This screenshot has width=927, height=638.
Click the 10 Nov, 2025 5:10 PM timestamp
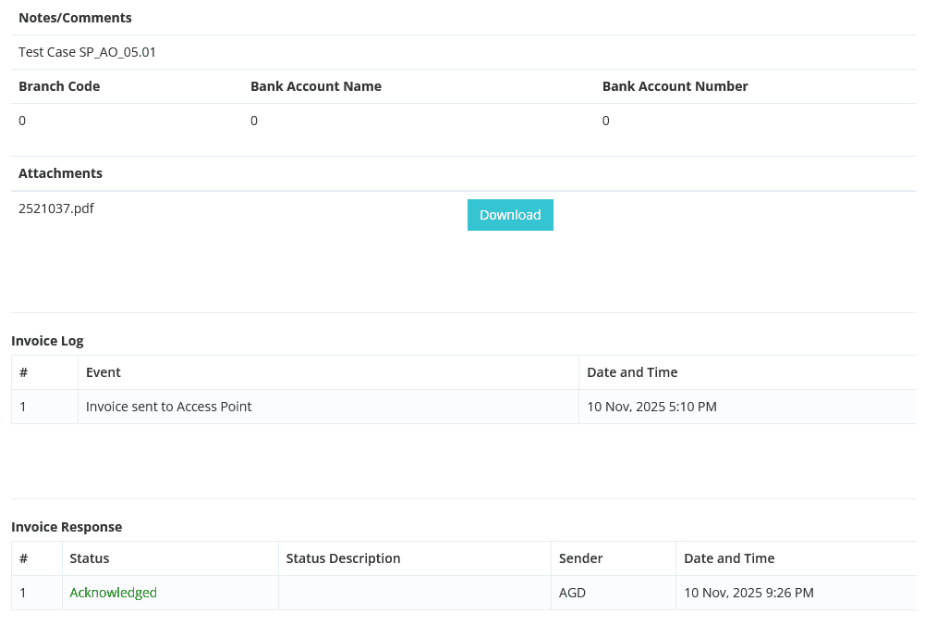point(651,407)
